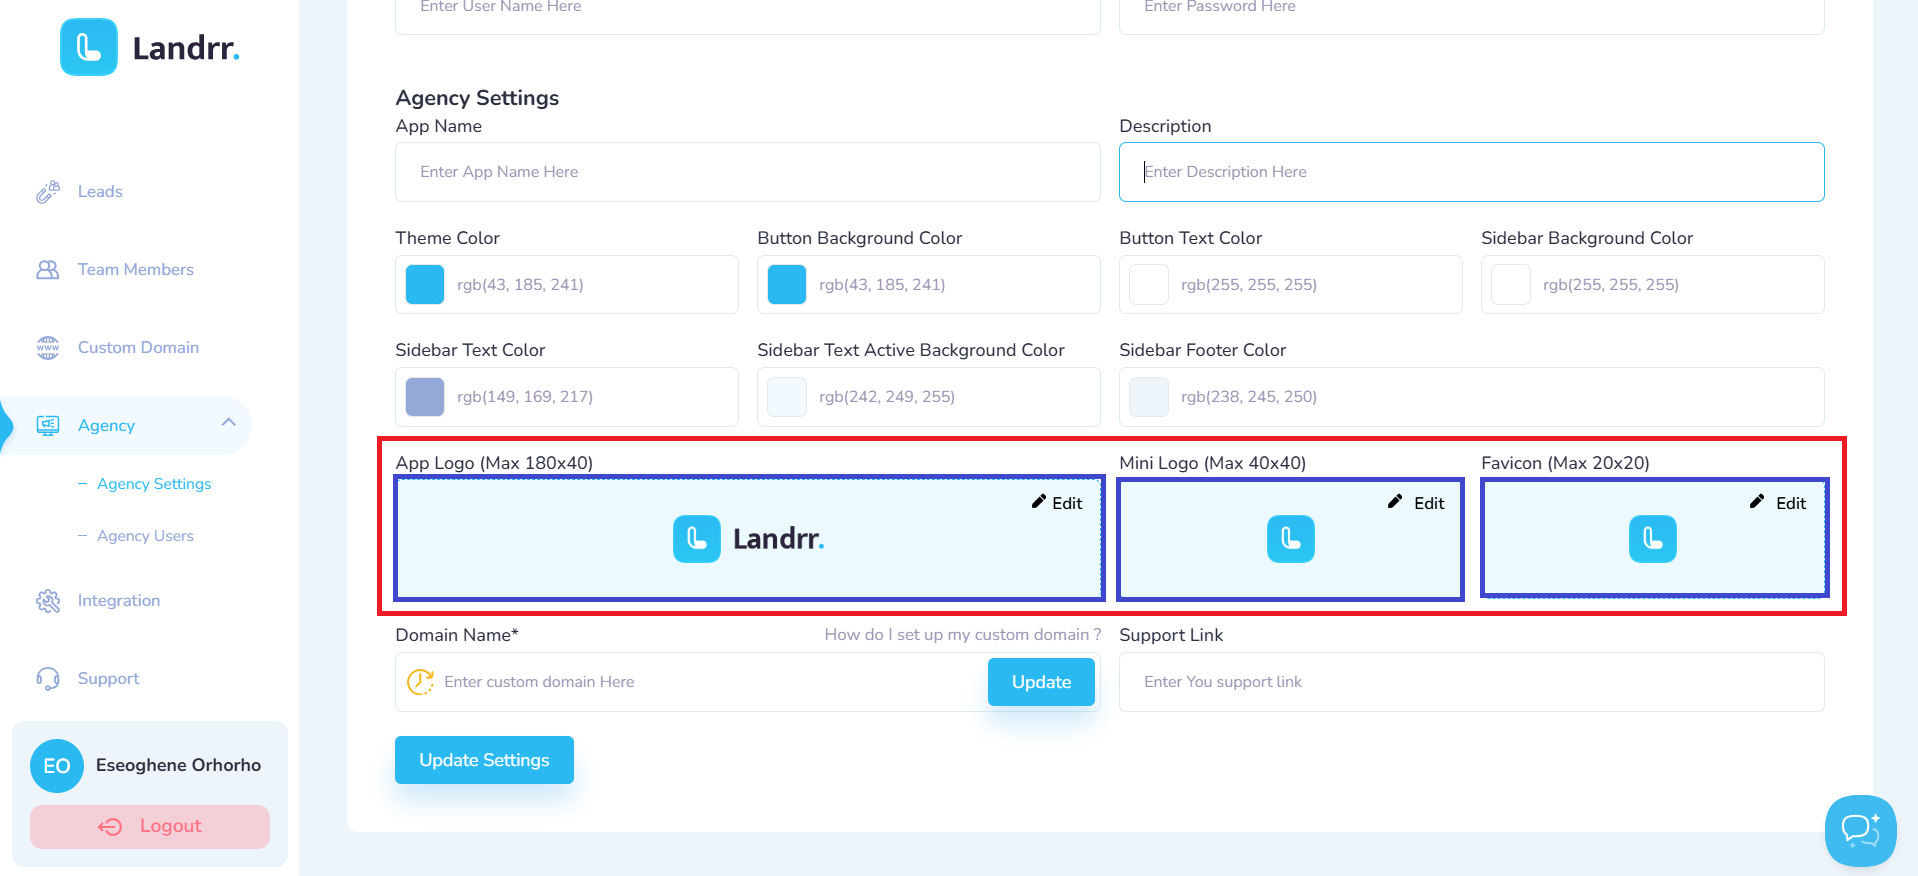Click the Logout button

150,827
